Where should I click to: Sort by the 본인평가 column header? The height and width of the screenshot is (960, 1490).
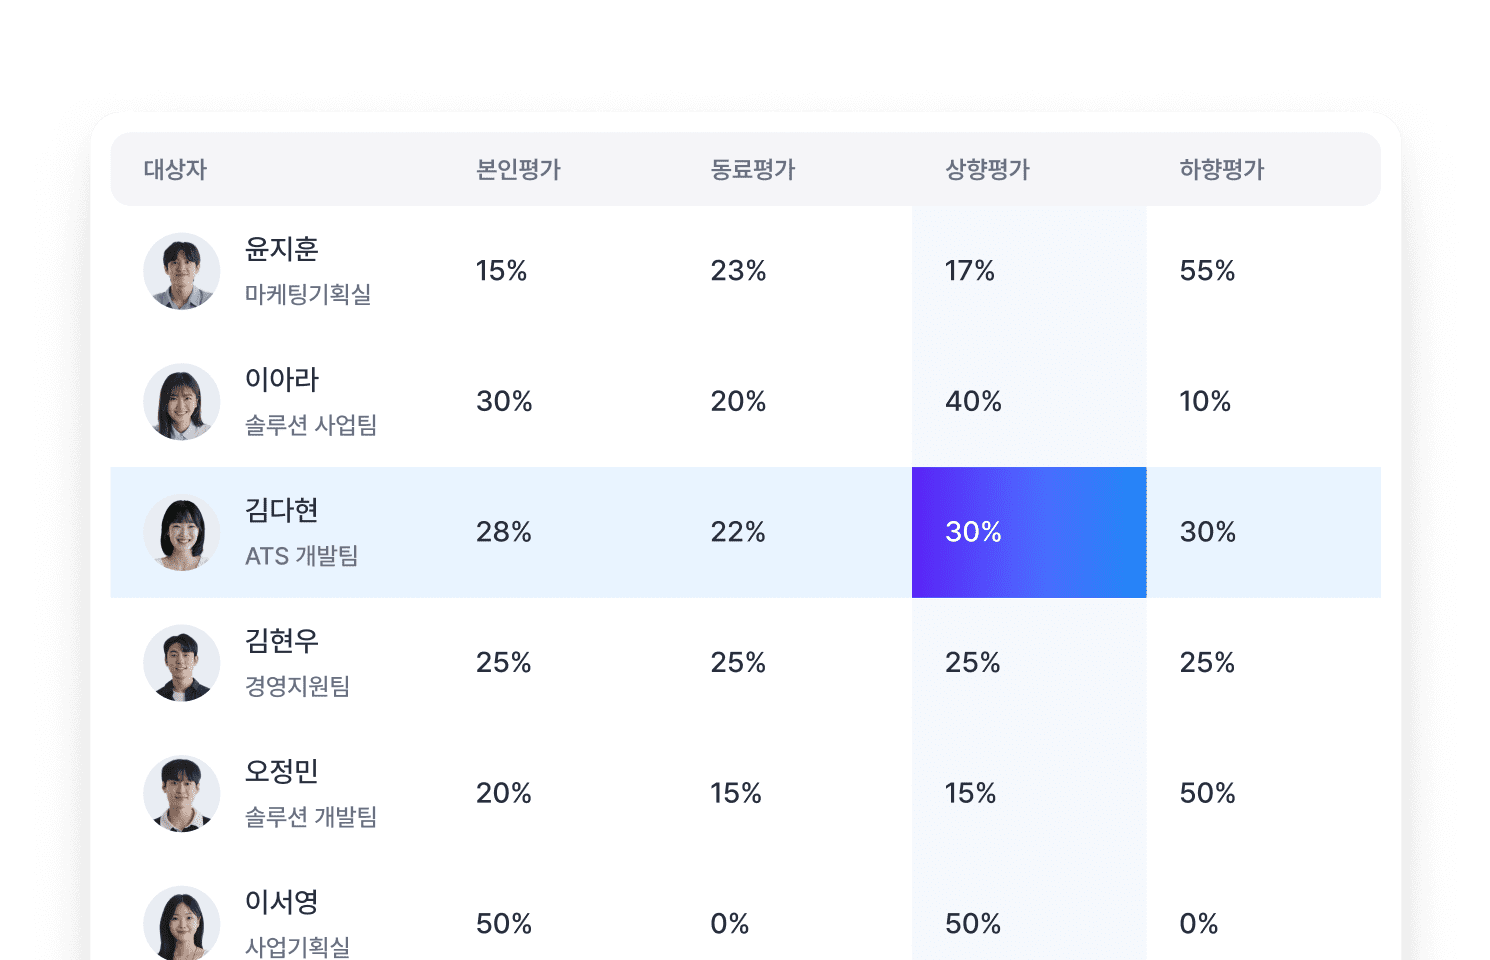[518, 169]
